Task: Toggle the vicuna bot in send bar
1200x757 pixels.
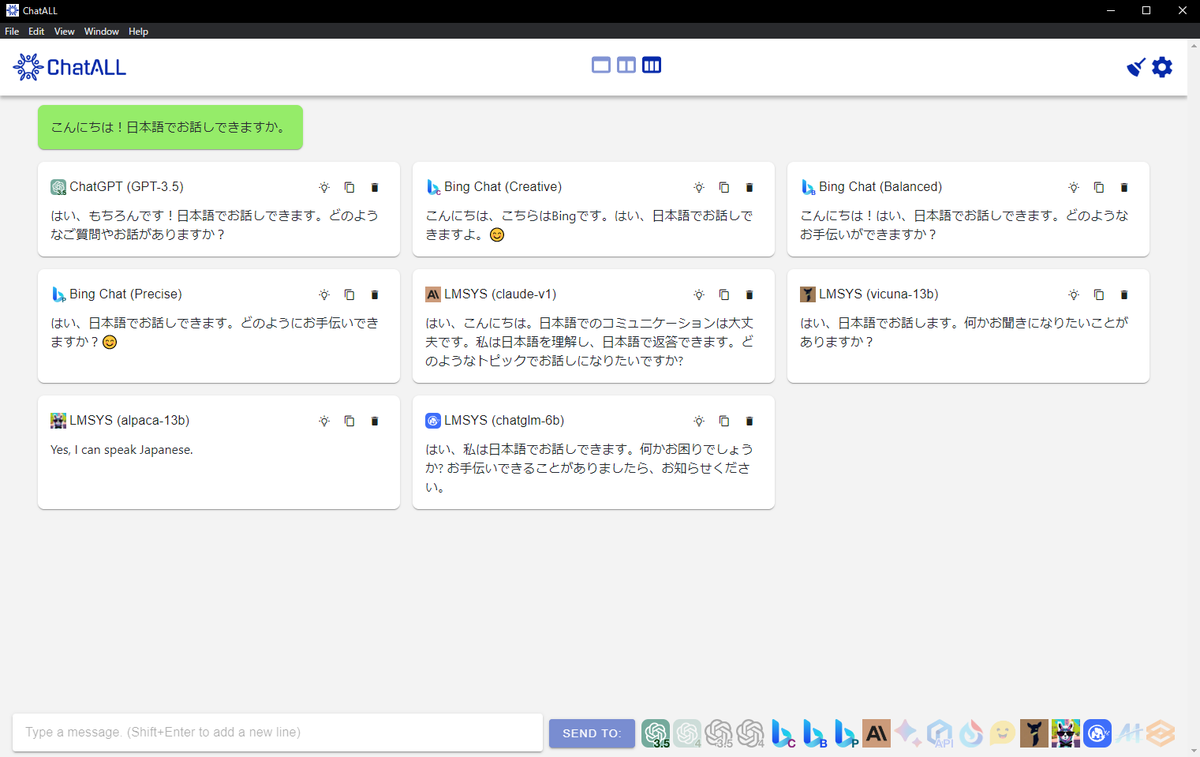Action: [x=1034, y=733]
